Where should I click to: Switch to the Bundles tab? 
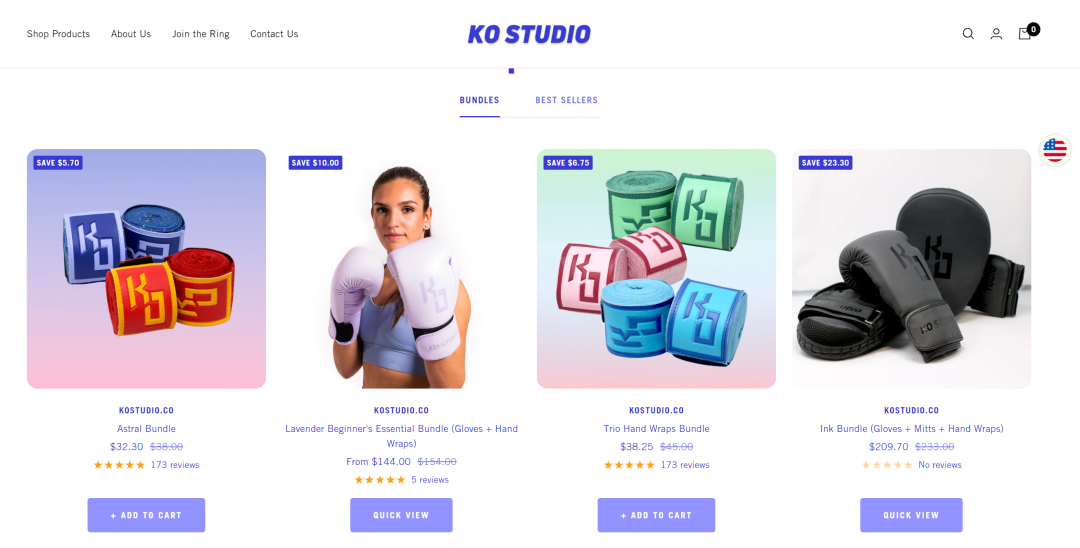click(x=479, y=100)
